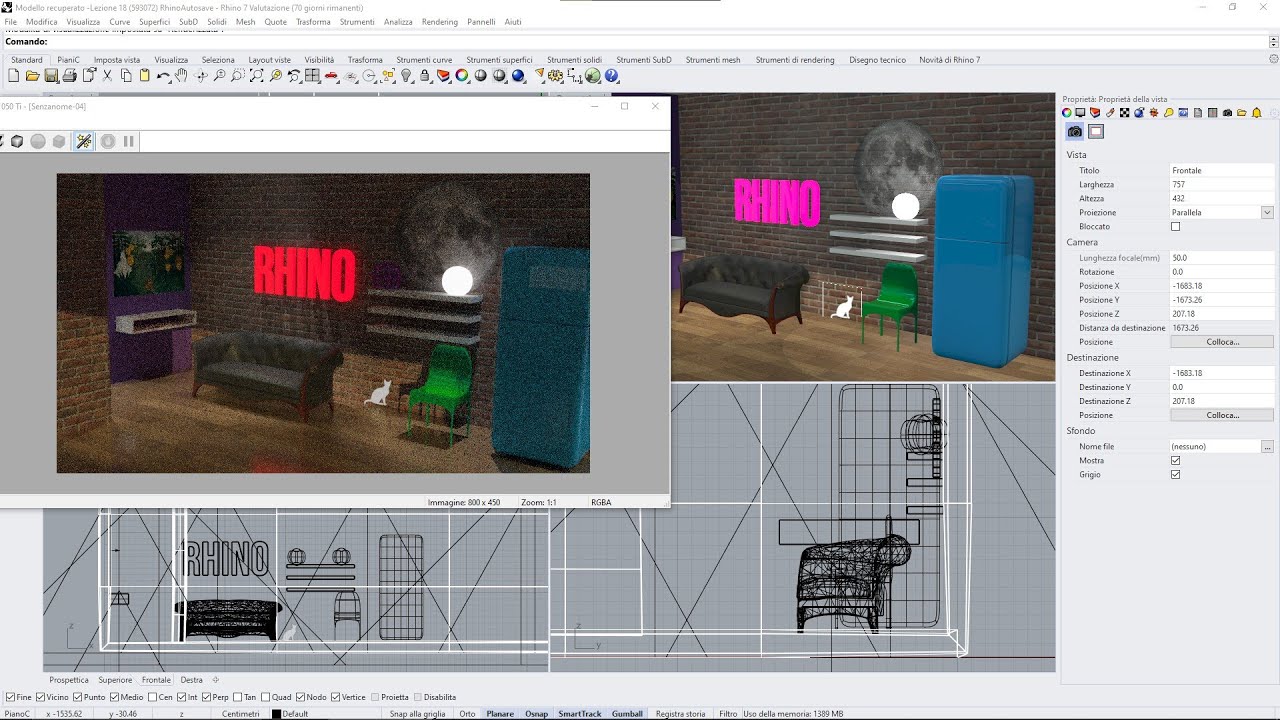
Task: Click Snap alla griglia in status bar
Action: coord(418,714)
